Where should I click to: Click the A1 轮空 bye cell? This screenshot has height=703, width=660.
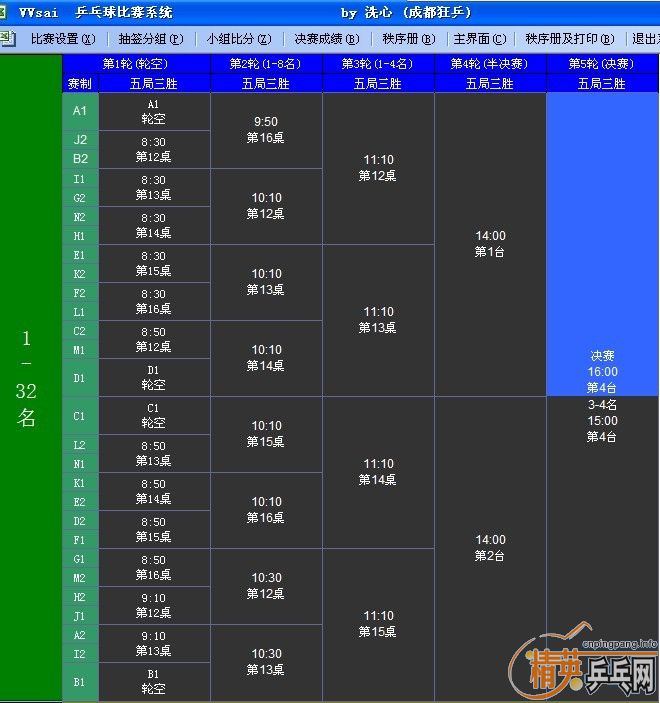pos(154,112)
